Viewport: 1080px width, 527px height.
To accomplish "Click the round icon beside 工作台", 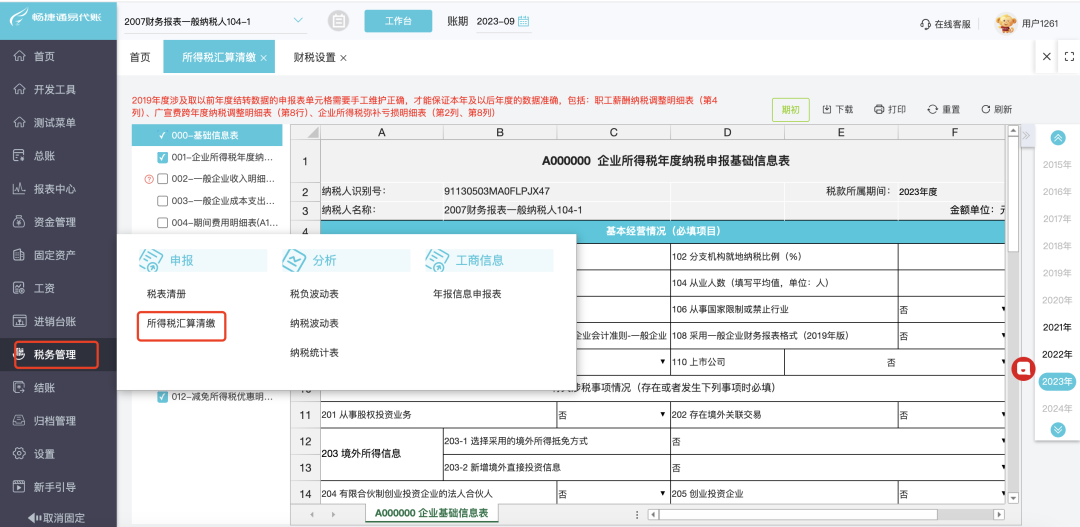I will pos(338,21).
